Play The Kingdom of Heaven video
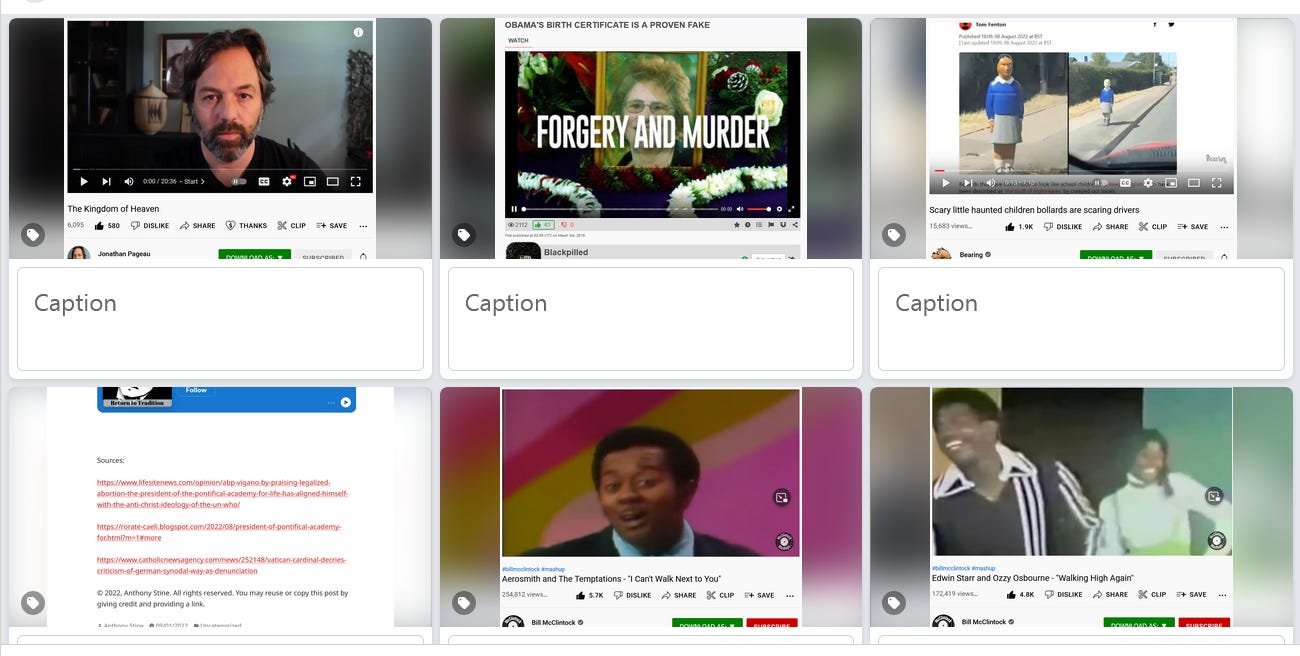 coord(83,182)
